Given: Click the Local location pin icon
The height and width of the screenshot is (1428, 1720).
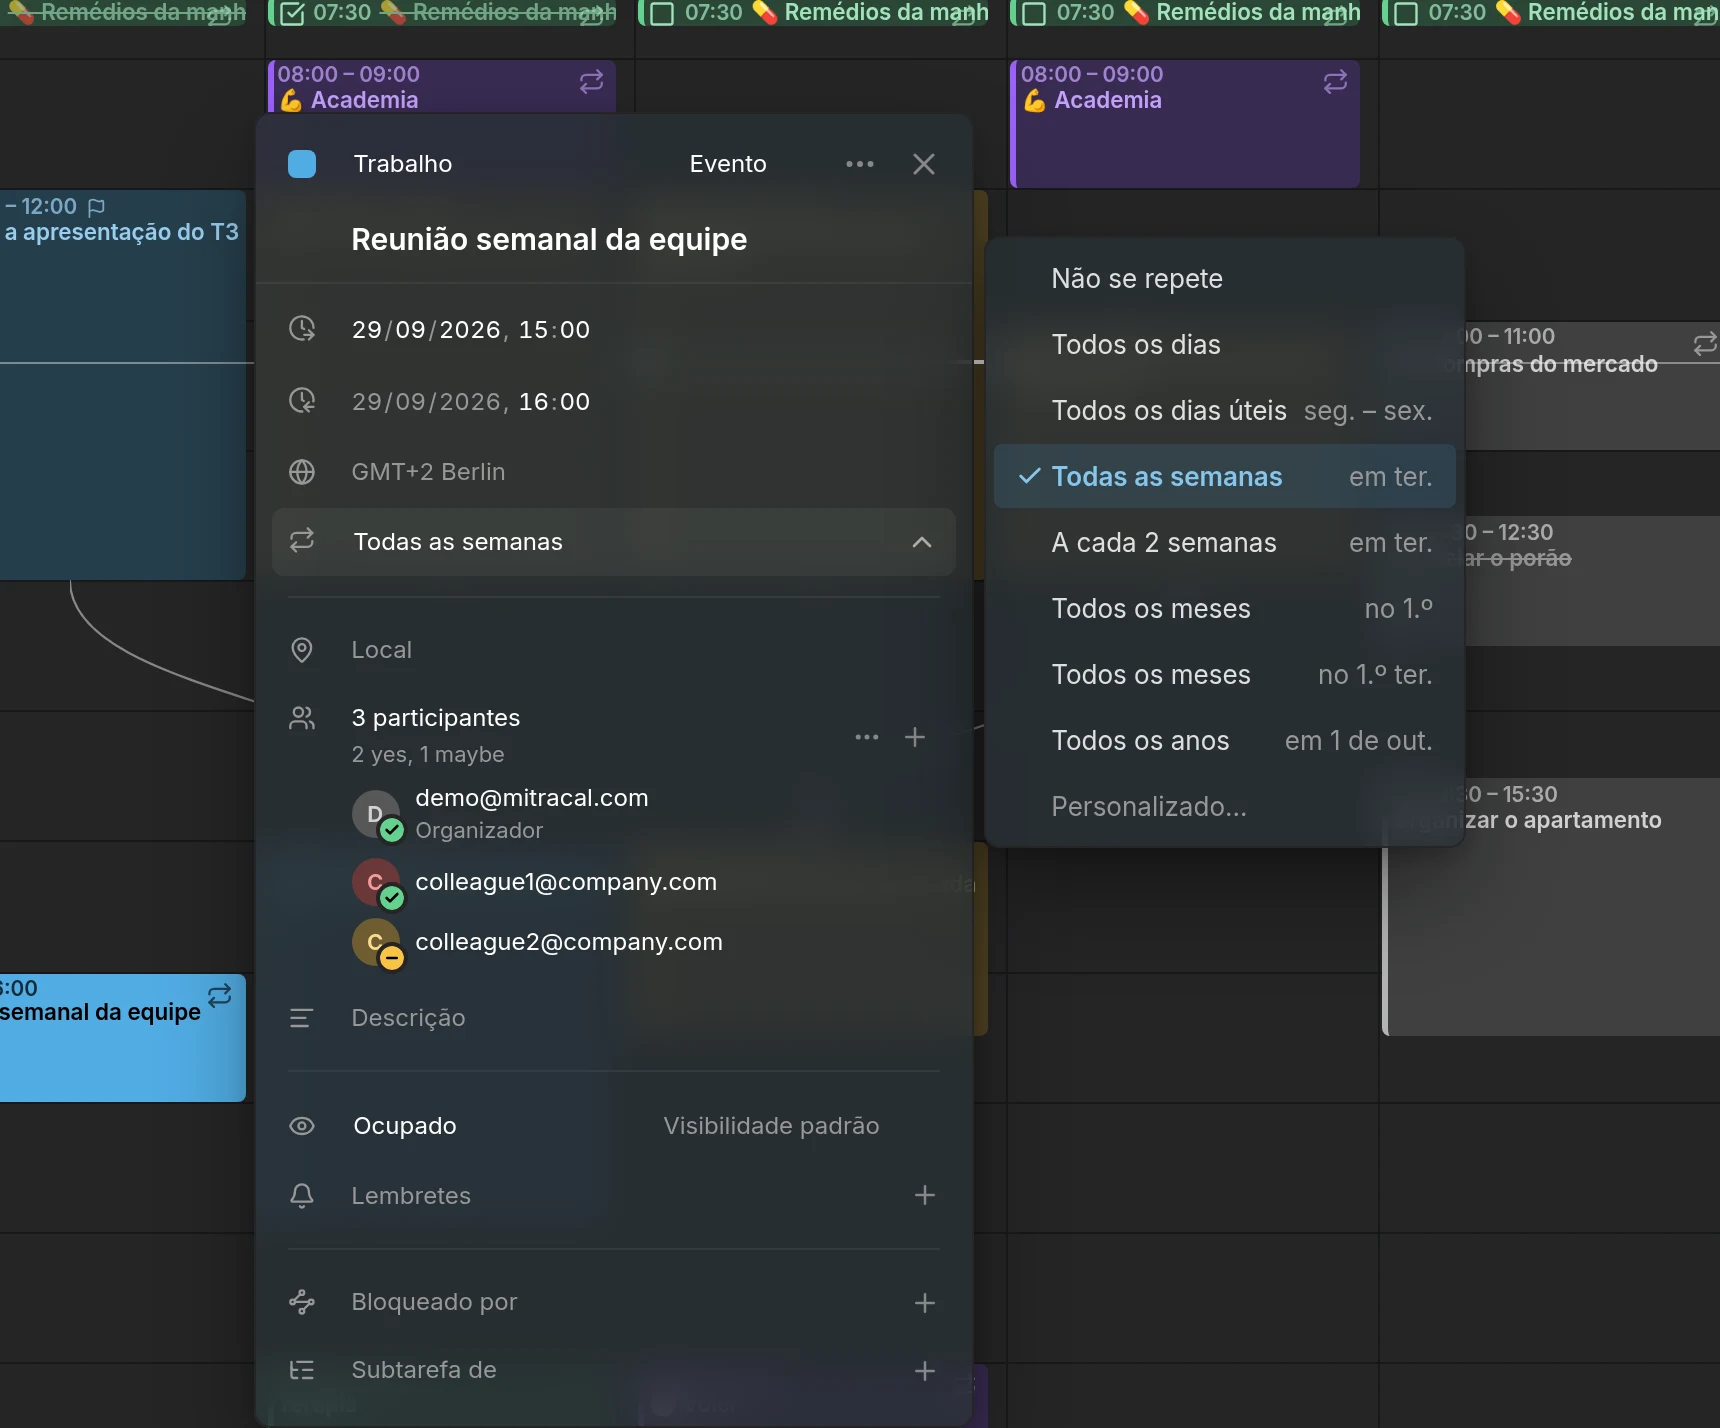Looking at the screenshot, I should [302, 650].
